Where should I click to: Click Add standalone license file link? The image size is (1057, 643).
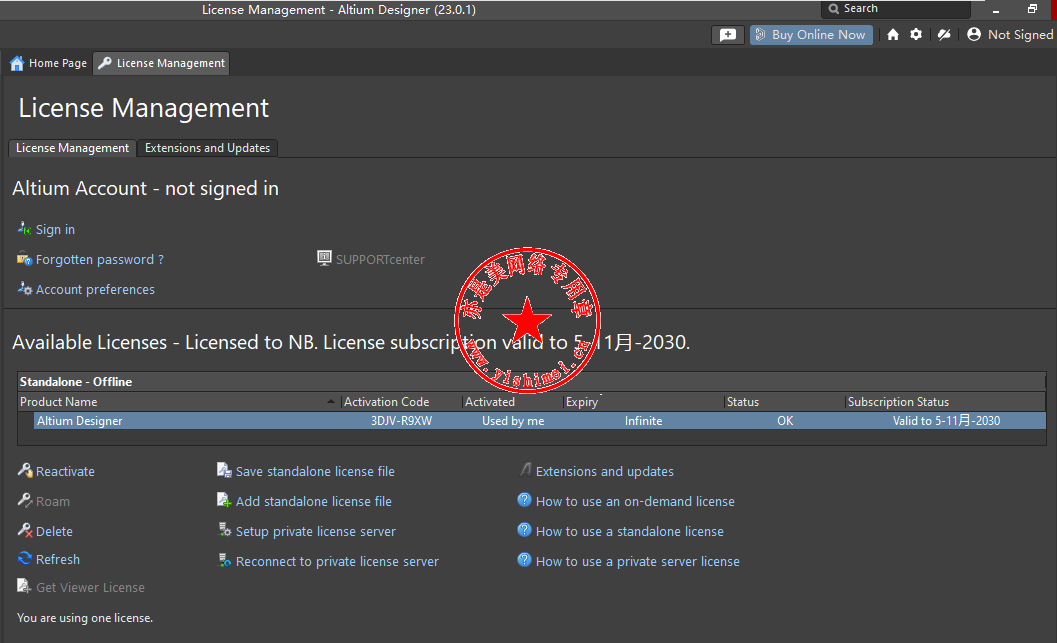[x=313, y=501]
